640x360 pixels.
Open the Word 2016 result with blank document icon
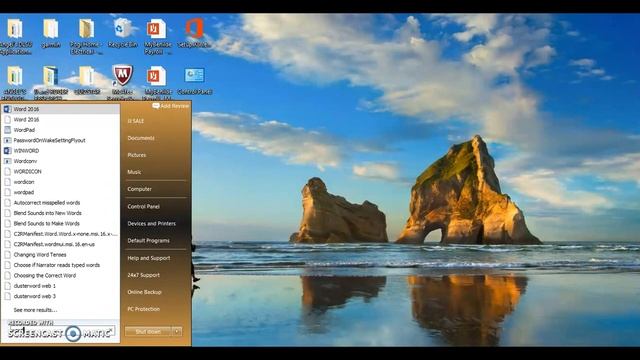(x=60, y=120)
